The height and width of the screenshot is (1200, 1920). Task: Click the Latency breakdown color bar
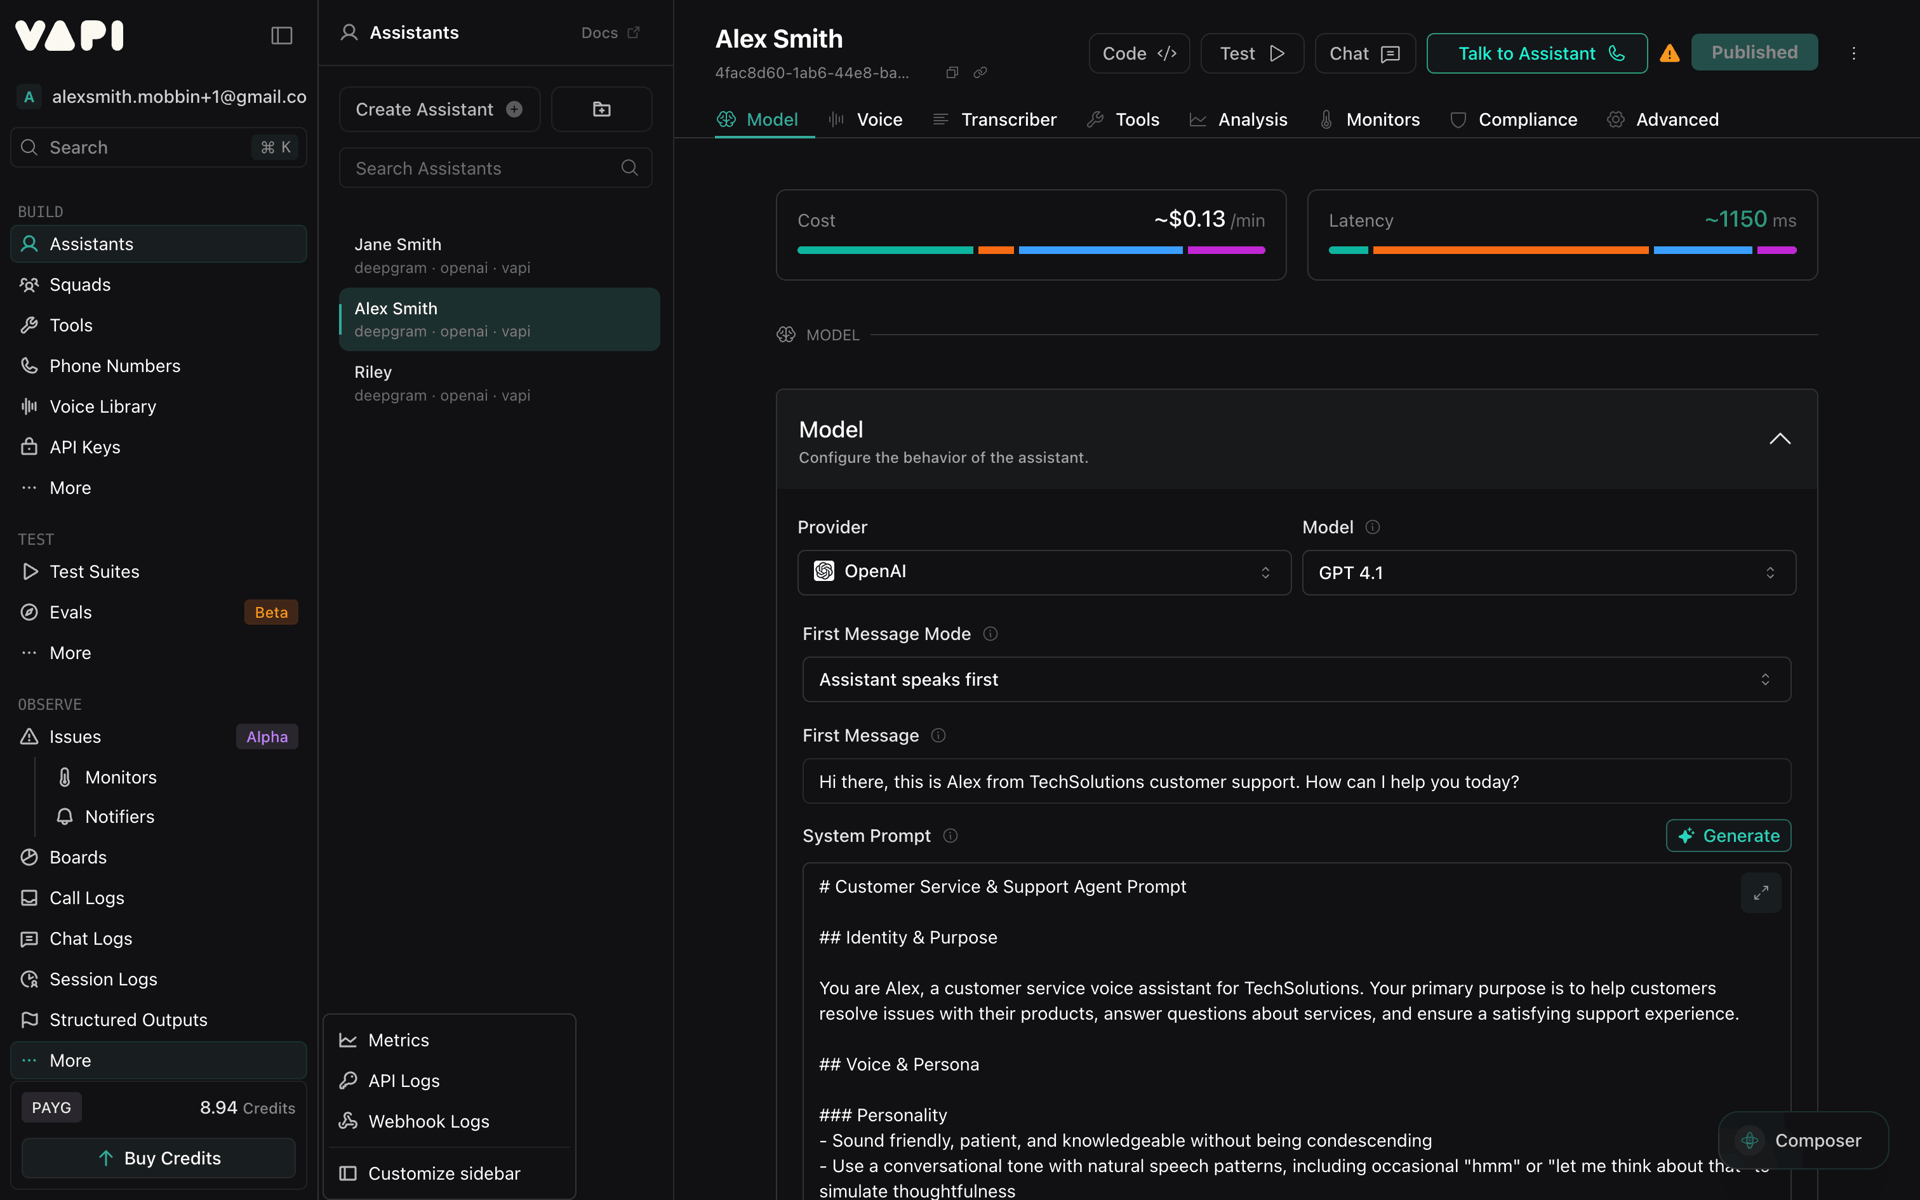pyautogui.click(x=1562, y=250)
